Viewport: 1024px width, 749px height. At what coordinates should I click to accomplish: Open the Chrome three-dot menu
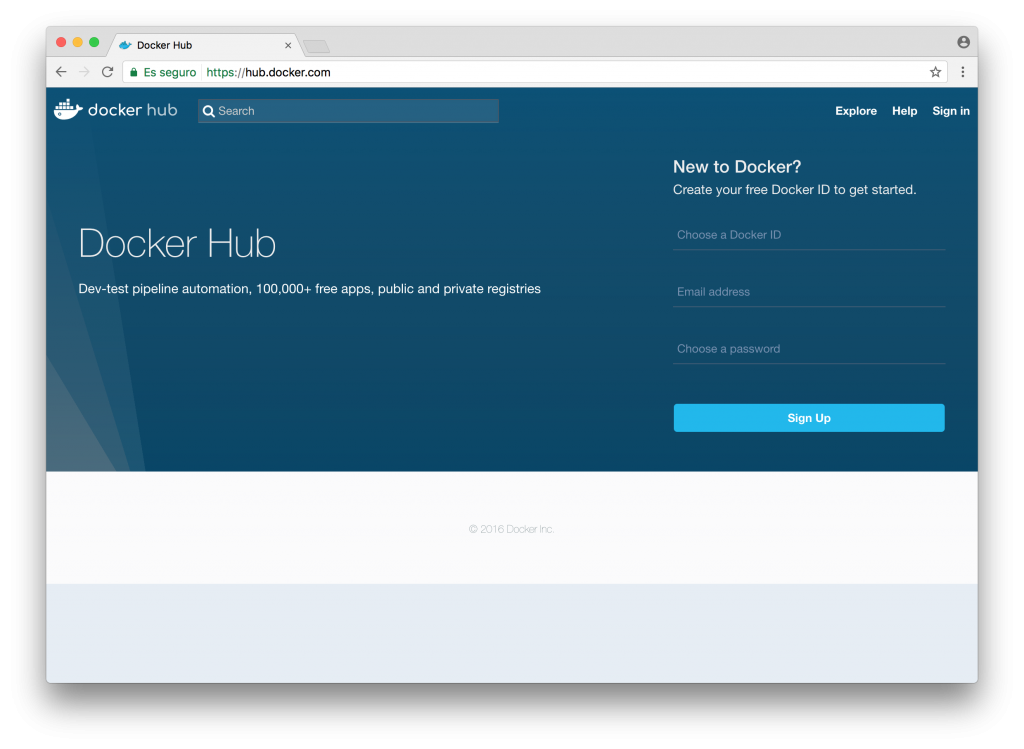pyautogui.click(x=963, y=72)
